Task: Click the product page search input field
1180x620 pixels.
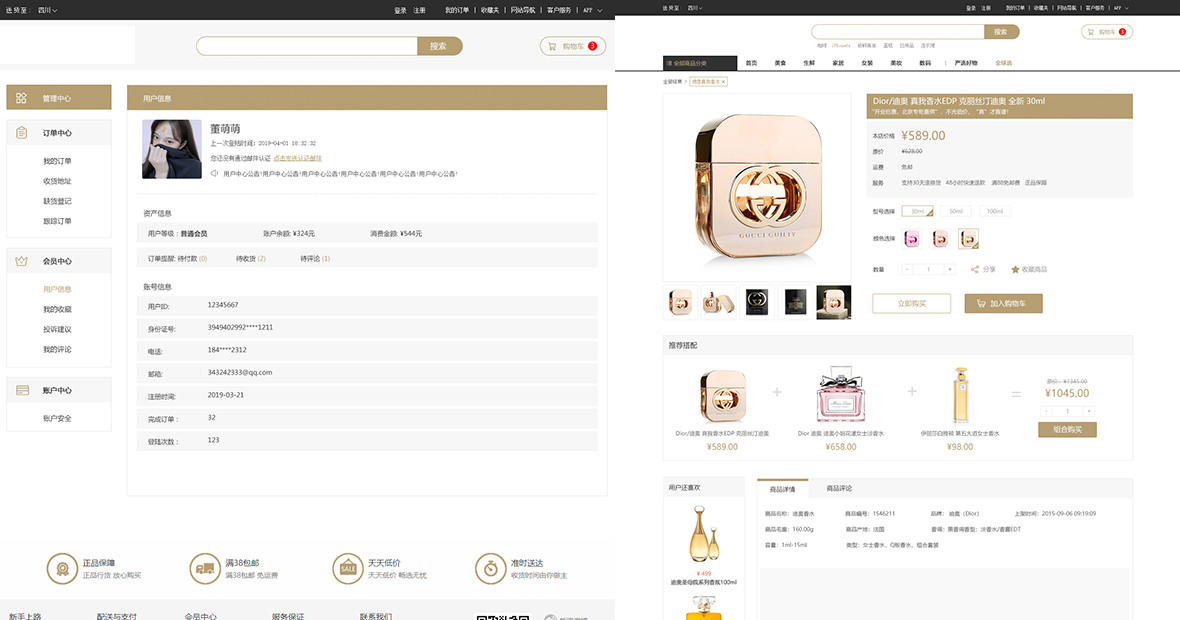Action: [899, 32]
